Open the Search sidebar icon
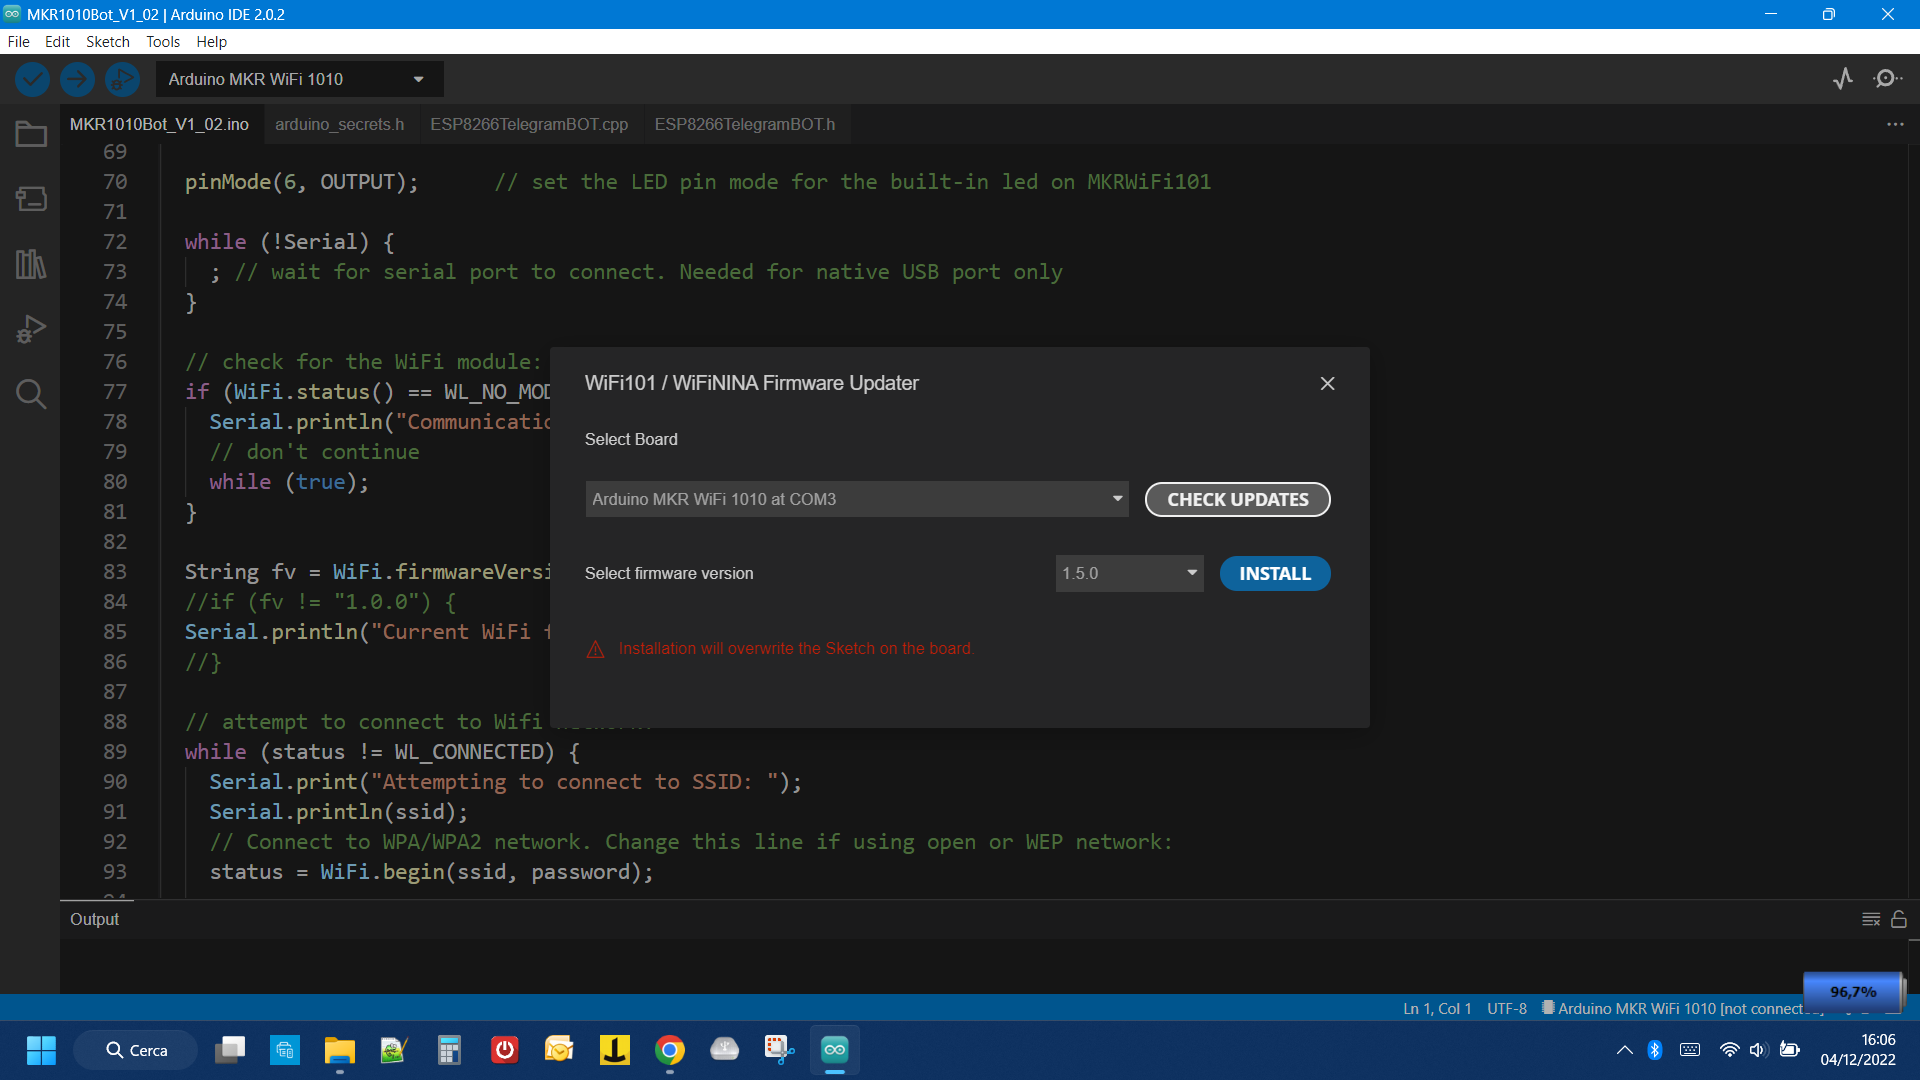This screenshot has height=1080, width=1920. click(x=31, y=394)
